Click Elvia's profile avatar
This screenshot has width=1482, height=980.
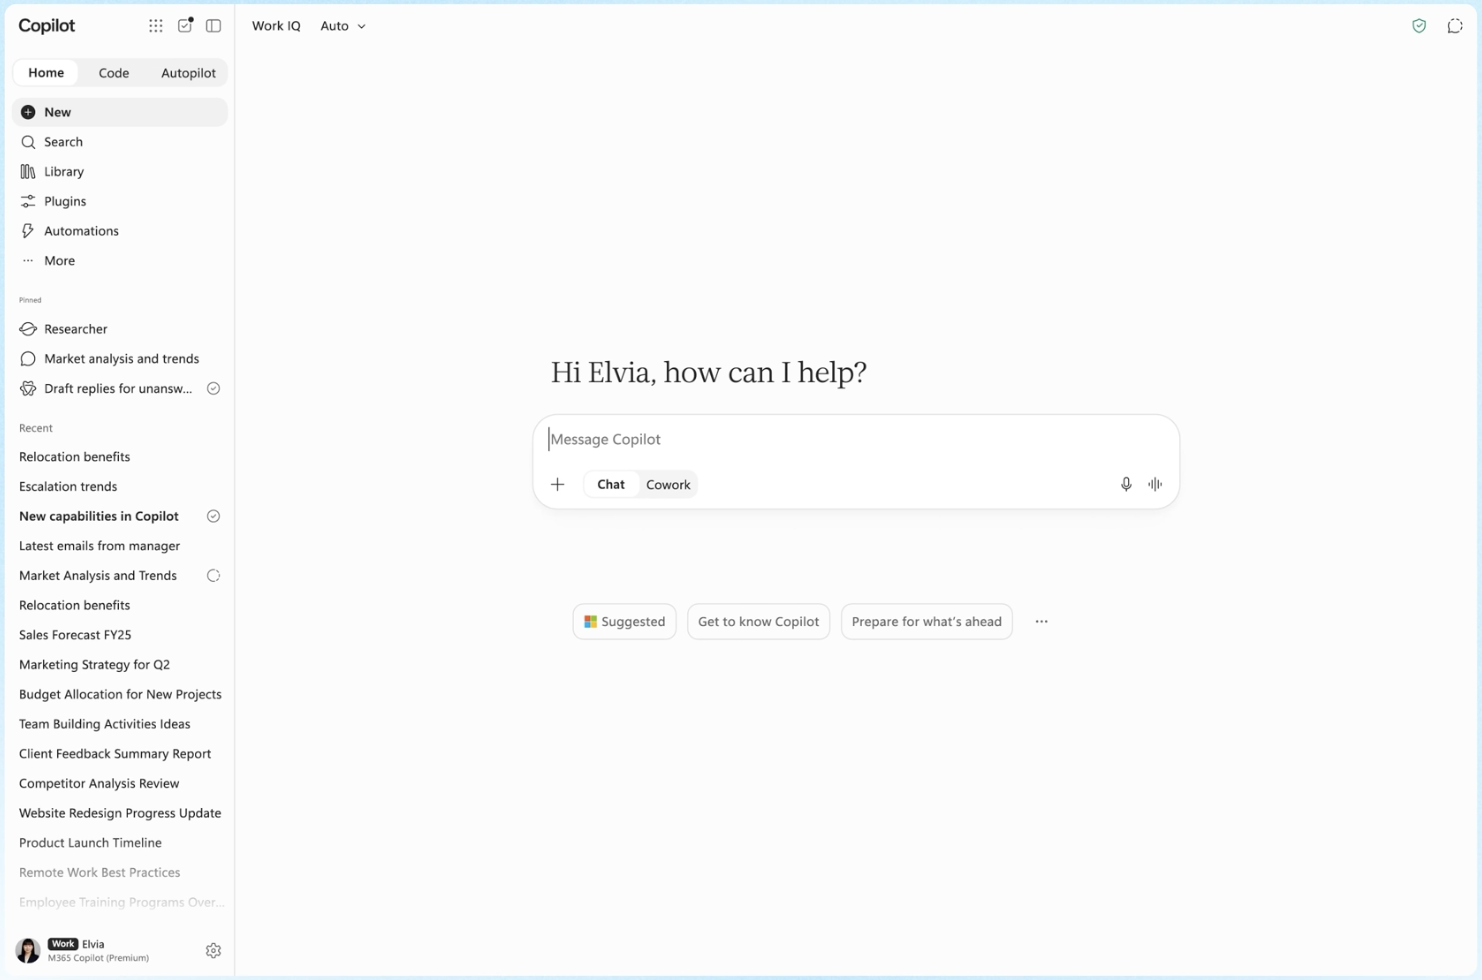pyautogui.click(x=28, y=950)
